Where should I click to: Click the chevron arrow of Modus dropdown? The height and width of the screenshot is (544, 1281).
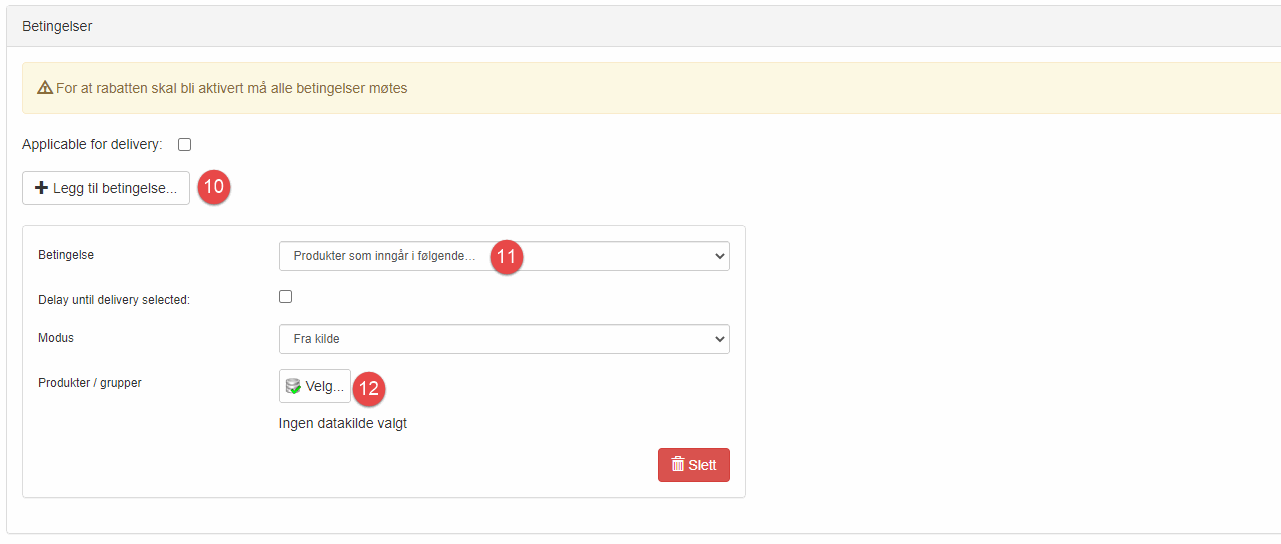[x=719, y=339]
